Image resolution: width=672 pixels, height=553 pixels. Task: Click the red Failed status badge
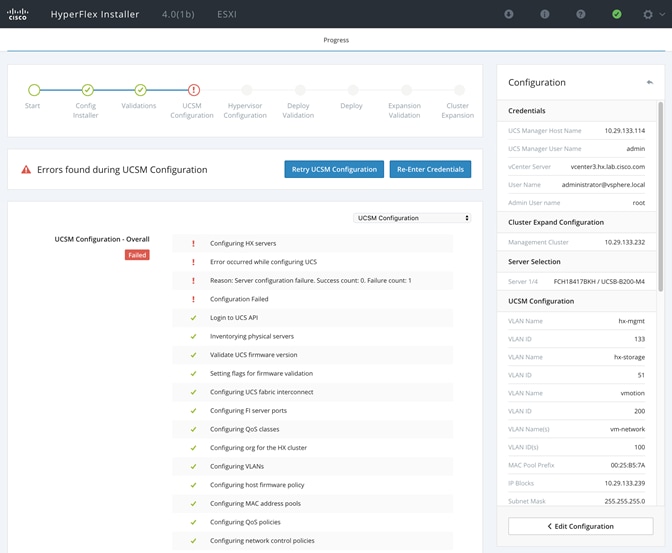pyautogui.click(x=137, y=255)
